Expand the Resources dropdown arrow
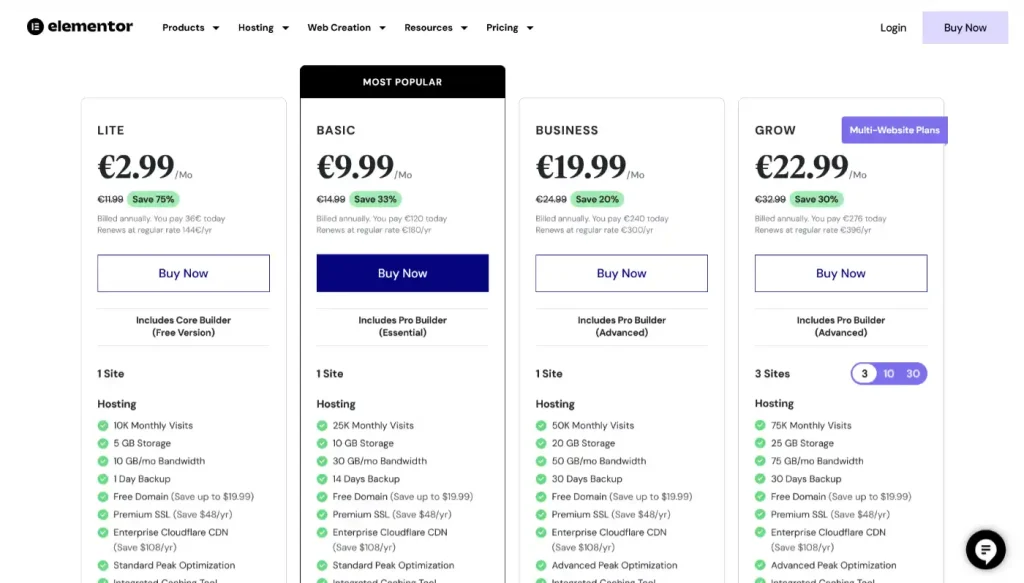 [x=464, y=28]
